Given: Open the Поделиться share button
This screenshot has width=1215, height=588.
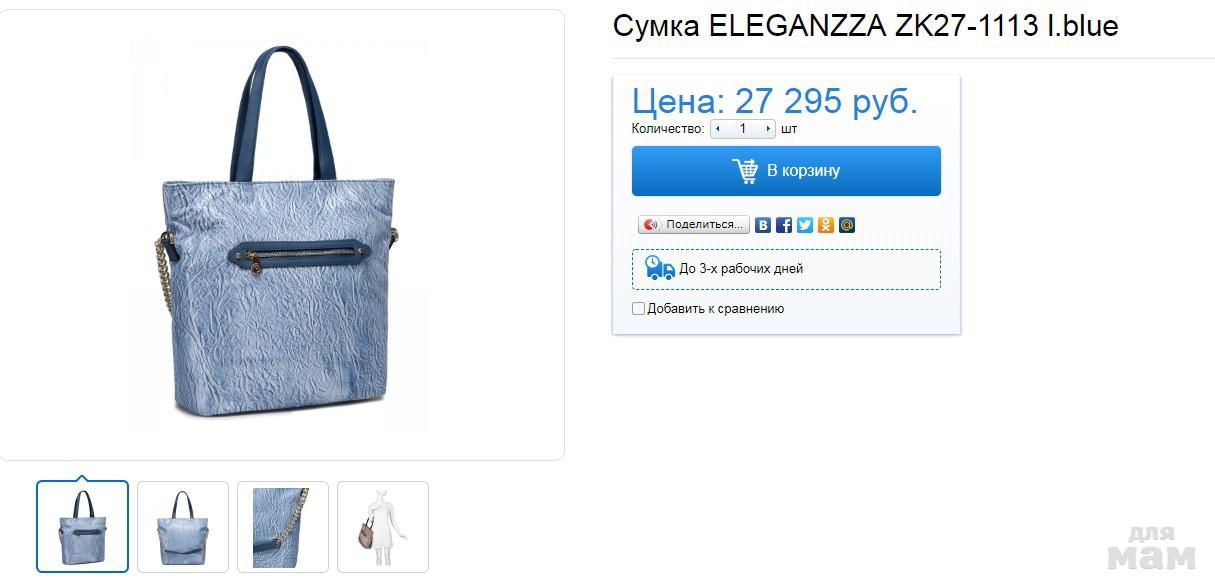Looking at the screenshot, I should [x=694, y=225].
